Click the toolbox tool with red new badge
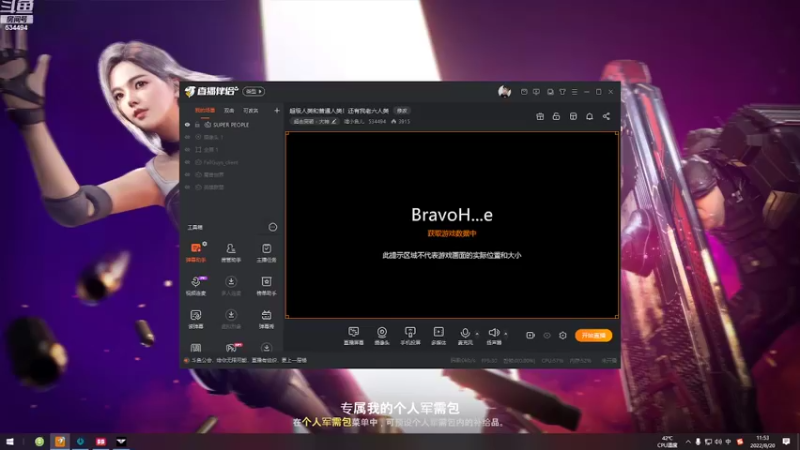 (x=232, y=348)
